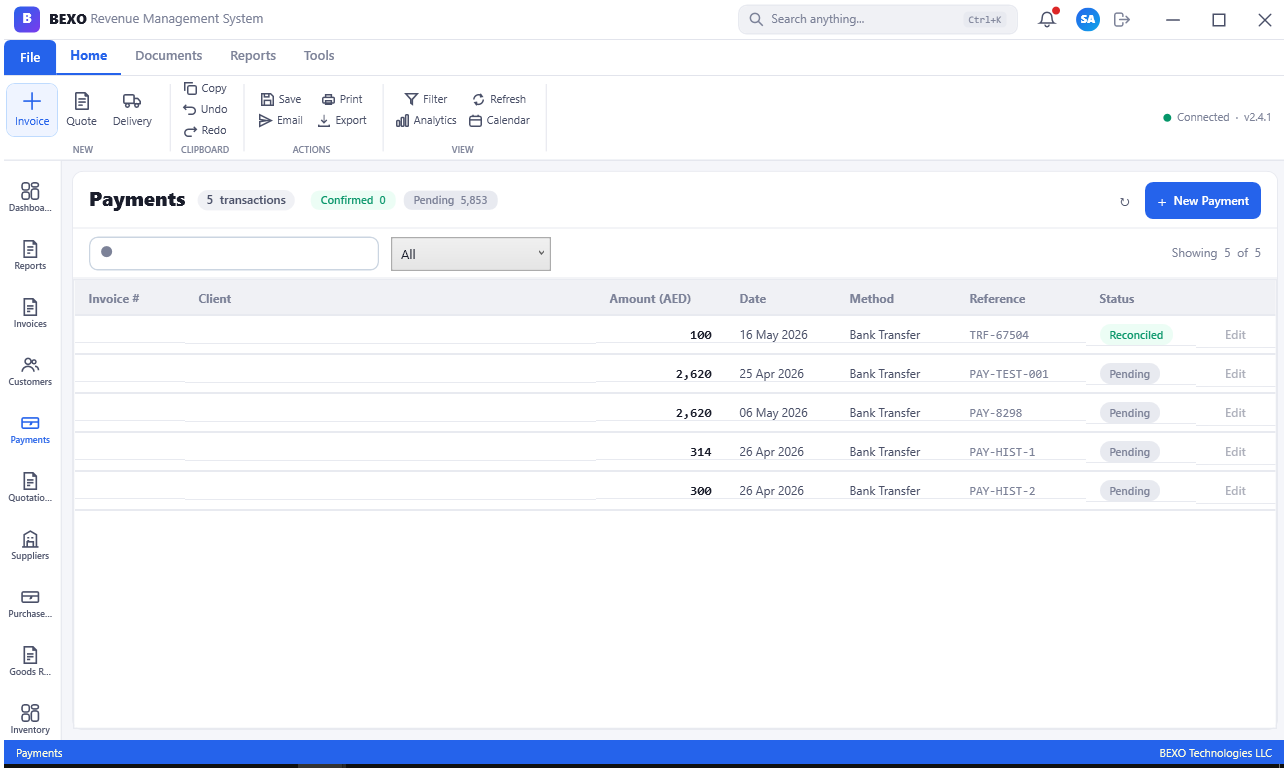Screen dimensions: 1288x768
Task: Open Suppliers in the sidebar
Action: coord(30,545)
